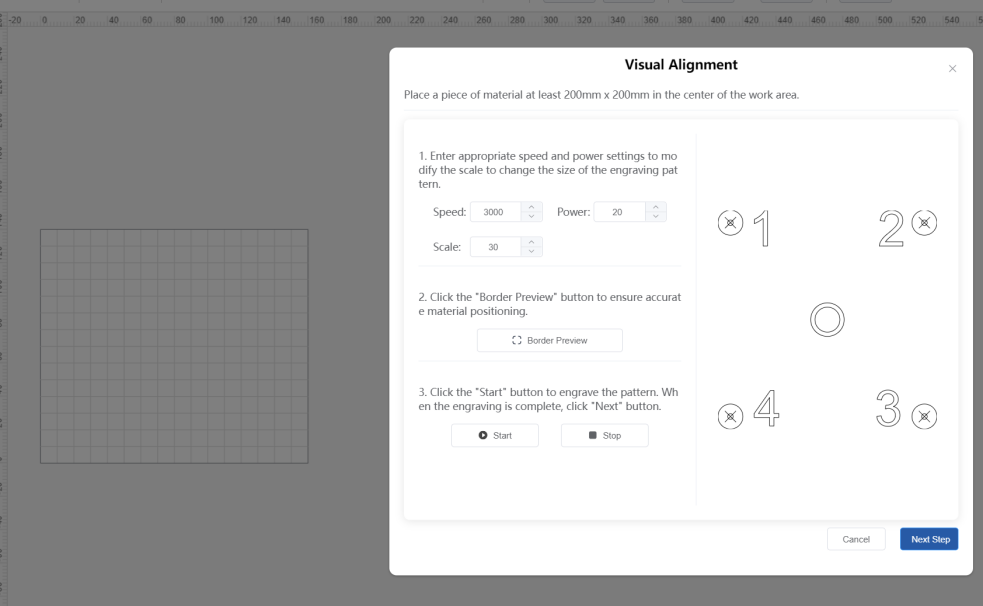Increase Power with the up arrow

pyautogui.click(x=655, y=207)
